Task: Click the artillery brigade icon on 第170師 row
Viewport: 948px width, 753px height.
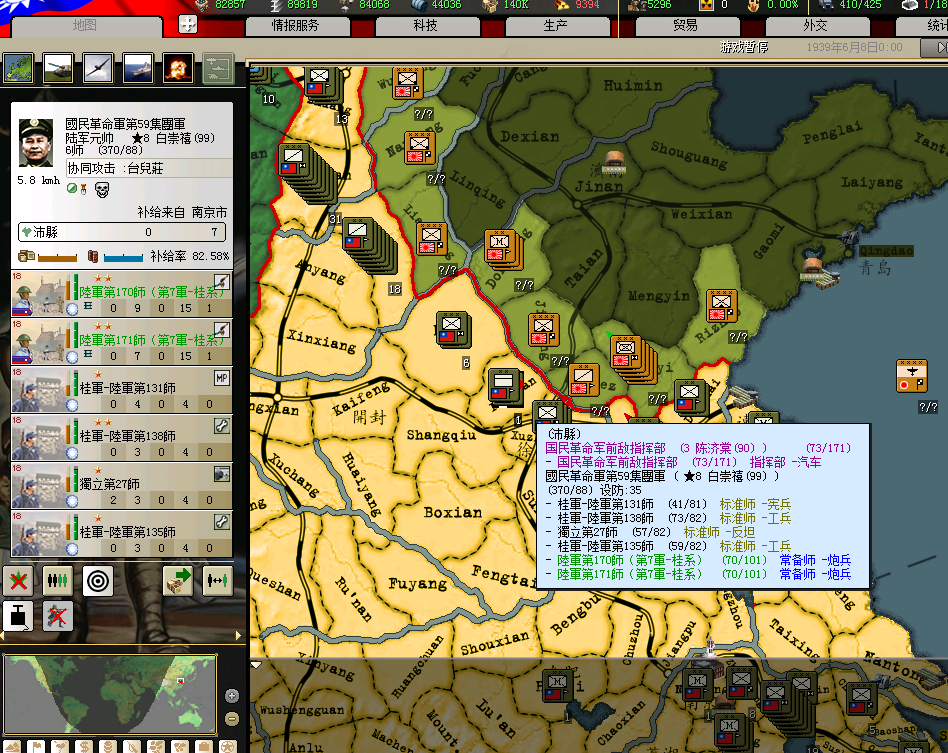Action: click(222, 281)
